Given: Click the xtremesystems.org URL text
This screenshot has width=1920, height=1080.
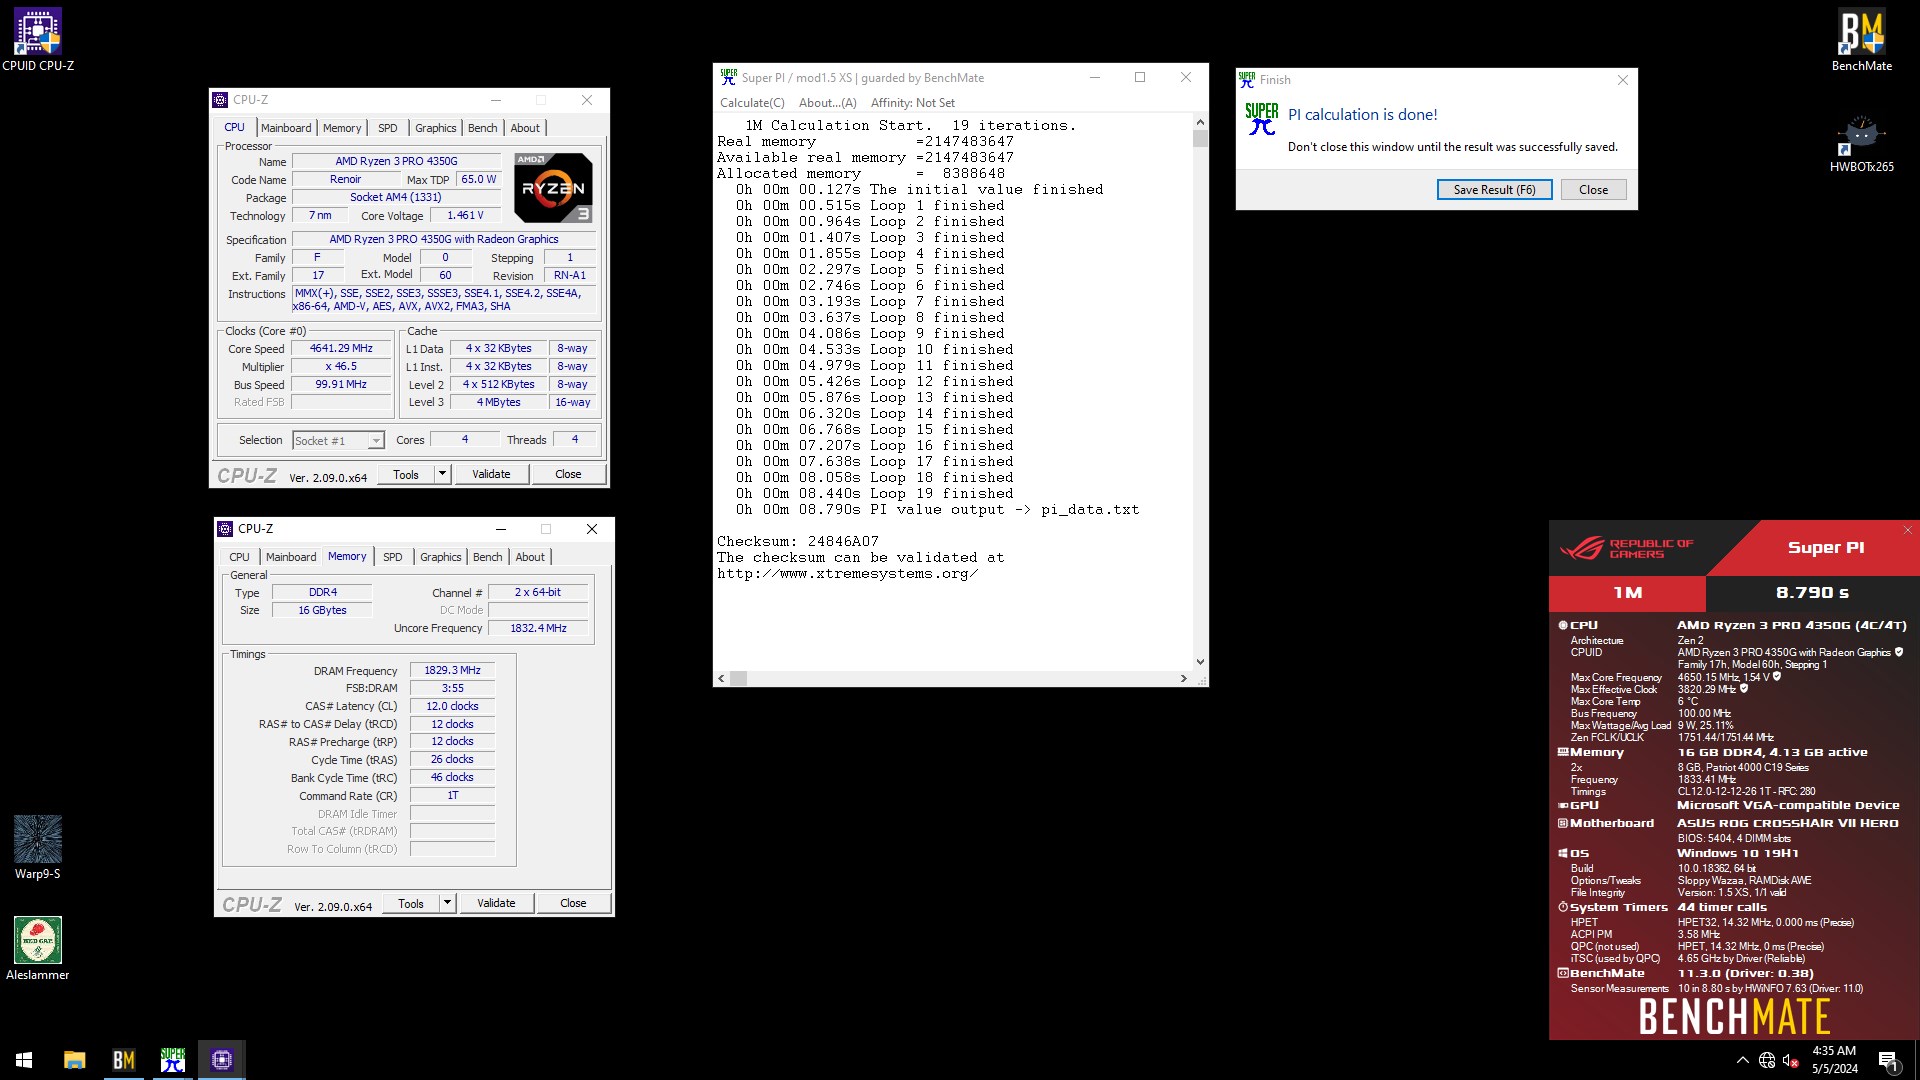Looking at the screenshot, I should coord(847,574).
